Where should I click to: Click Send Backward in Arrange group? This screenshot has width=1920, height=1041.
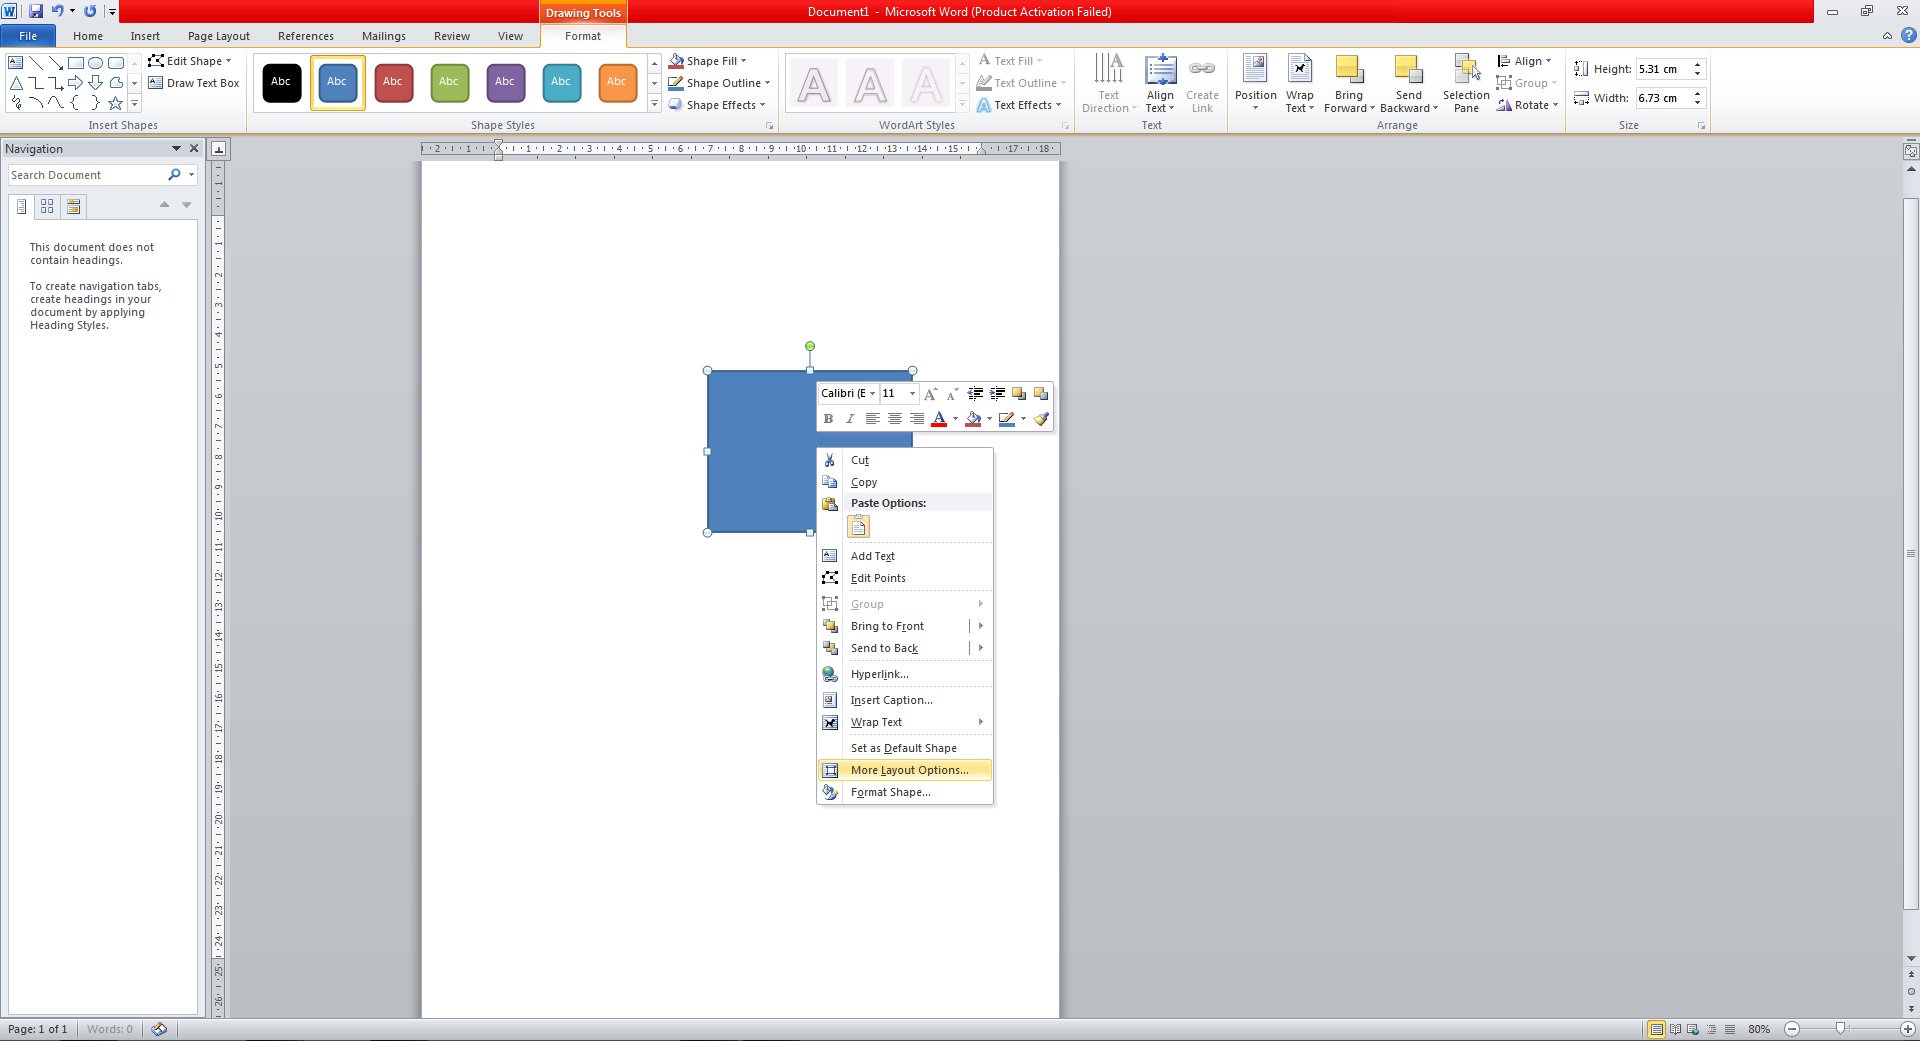coord(1408,84)
